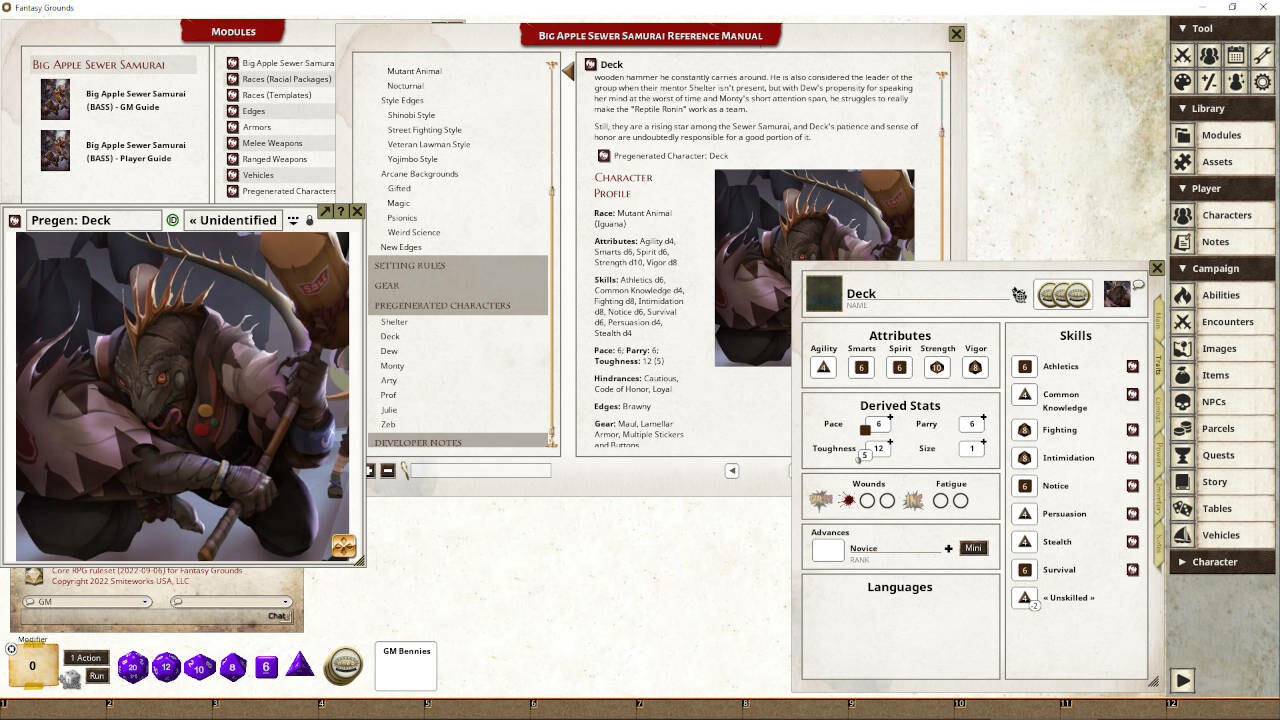Open Modules from the Library panel
Image resolution: width=1280 pixels, height=720 pixels.
pyautogui.click(x=1221, y=135)
